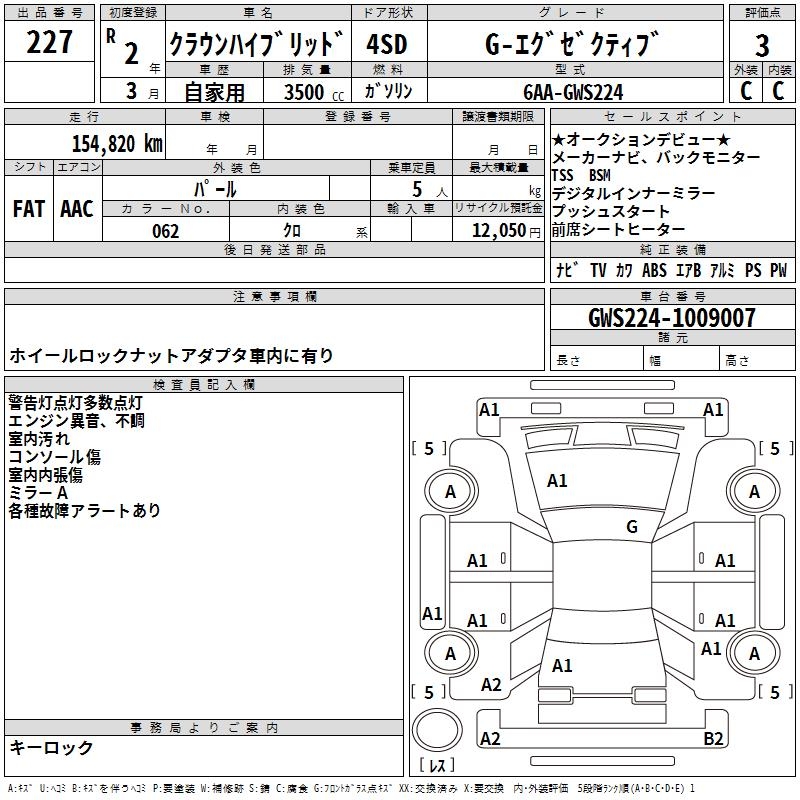Click the 注意事項欄 section header
This screenshot has height=800, width=800.
point(274,296)
